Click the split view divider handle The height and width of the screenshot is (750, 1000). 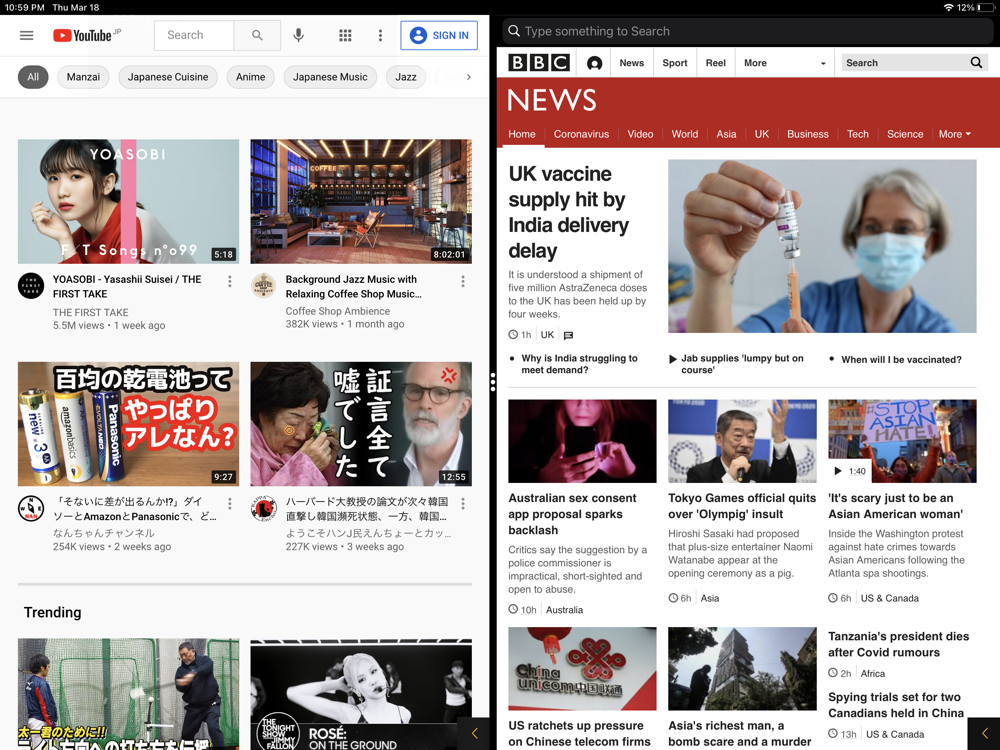tap(493, 382)
